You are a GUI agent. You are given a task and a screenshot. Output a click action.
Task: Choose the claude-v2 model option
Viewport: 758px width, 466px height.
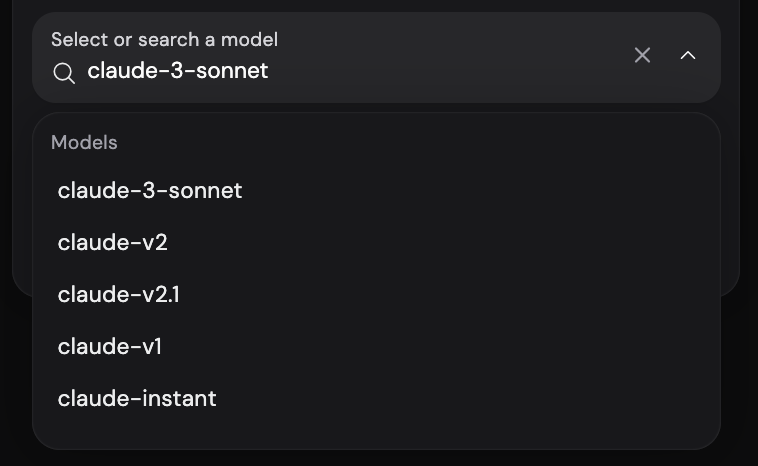click(x=376, y=242)
